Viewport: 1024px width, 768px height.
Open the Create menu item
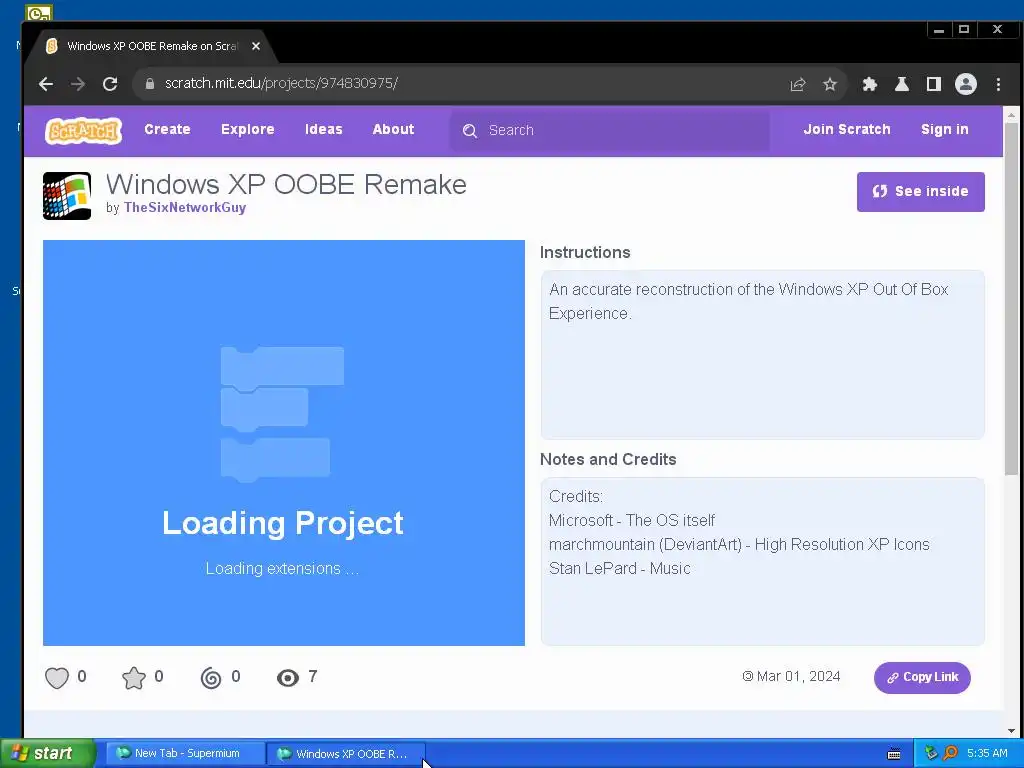pyautogui.click(x=167, y=129)
